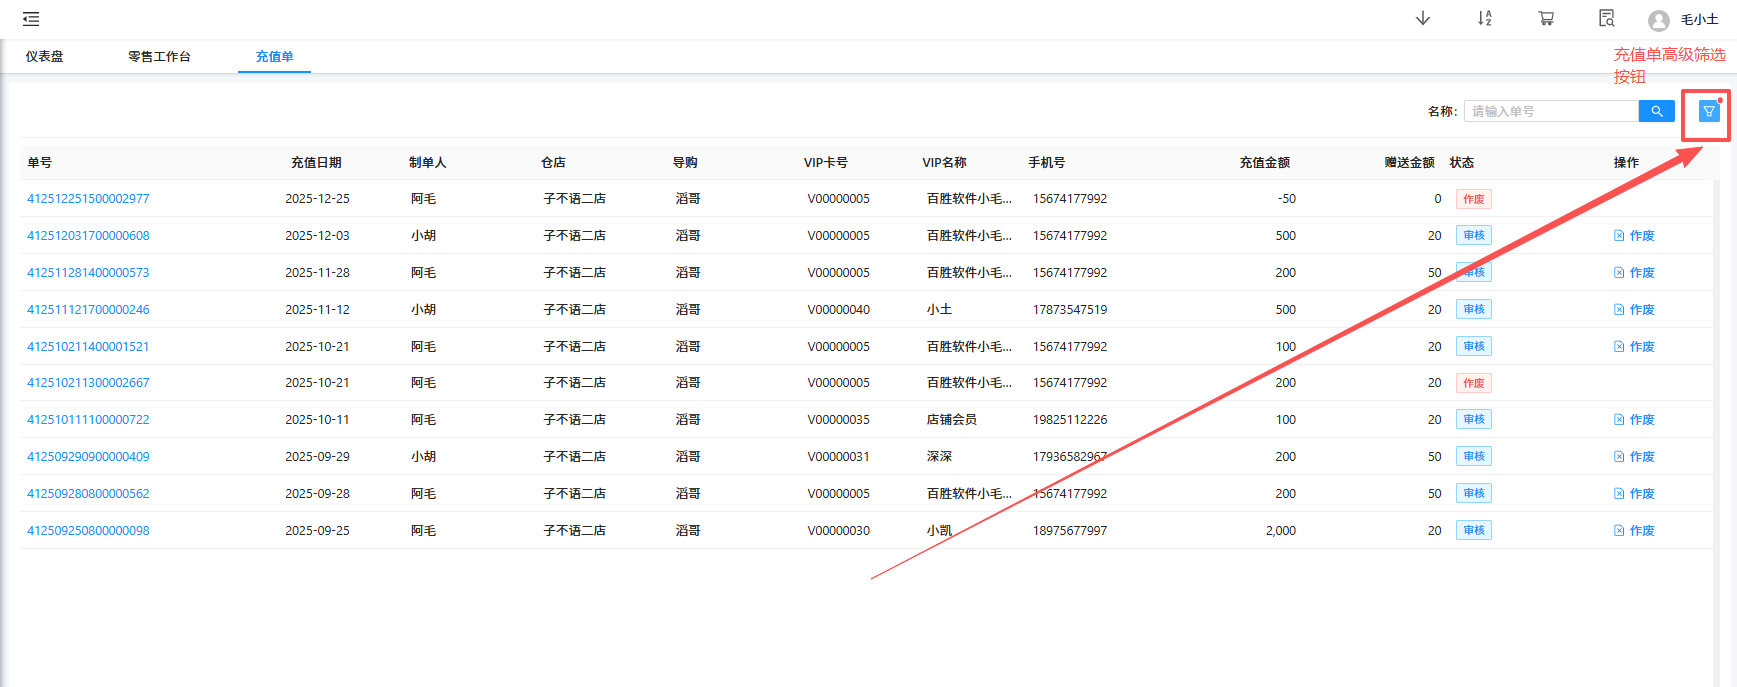Switch to the 仪表盘 tab
The width and height of the screenshot is (1737, 687).
tap(45, 56)
